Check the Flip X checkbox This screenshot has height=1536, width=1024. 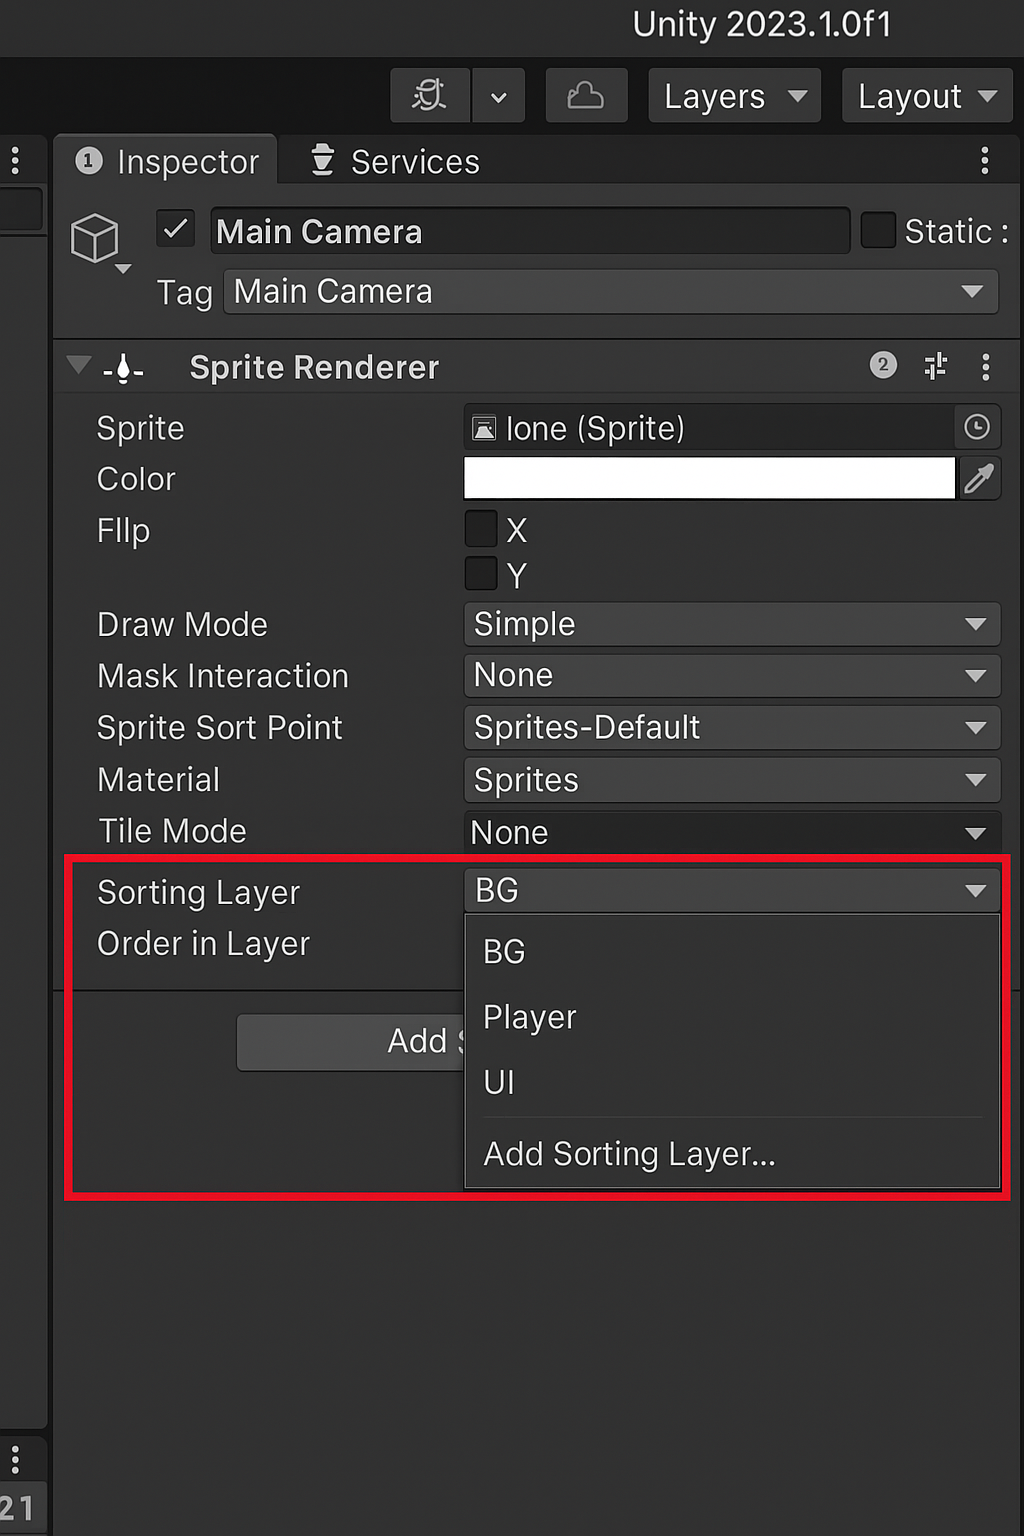pos(480,528)
